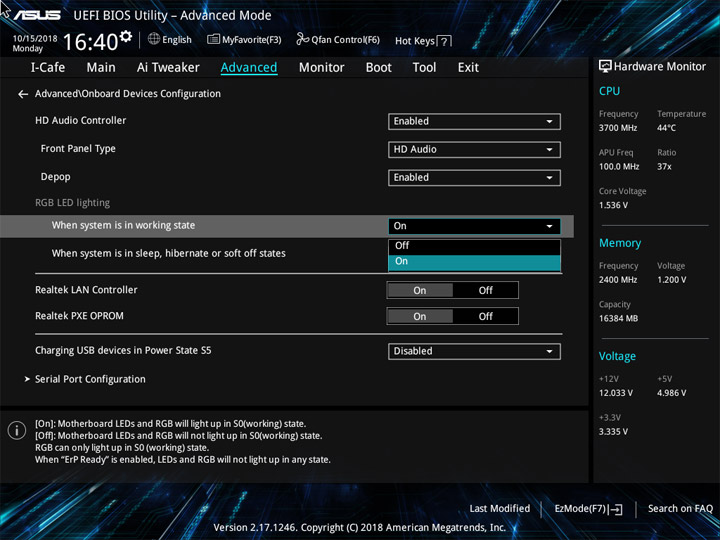
Task: Click the Front Panel Type label
Action: (78, 149)
